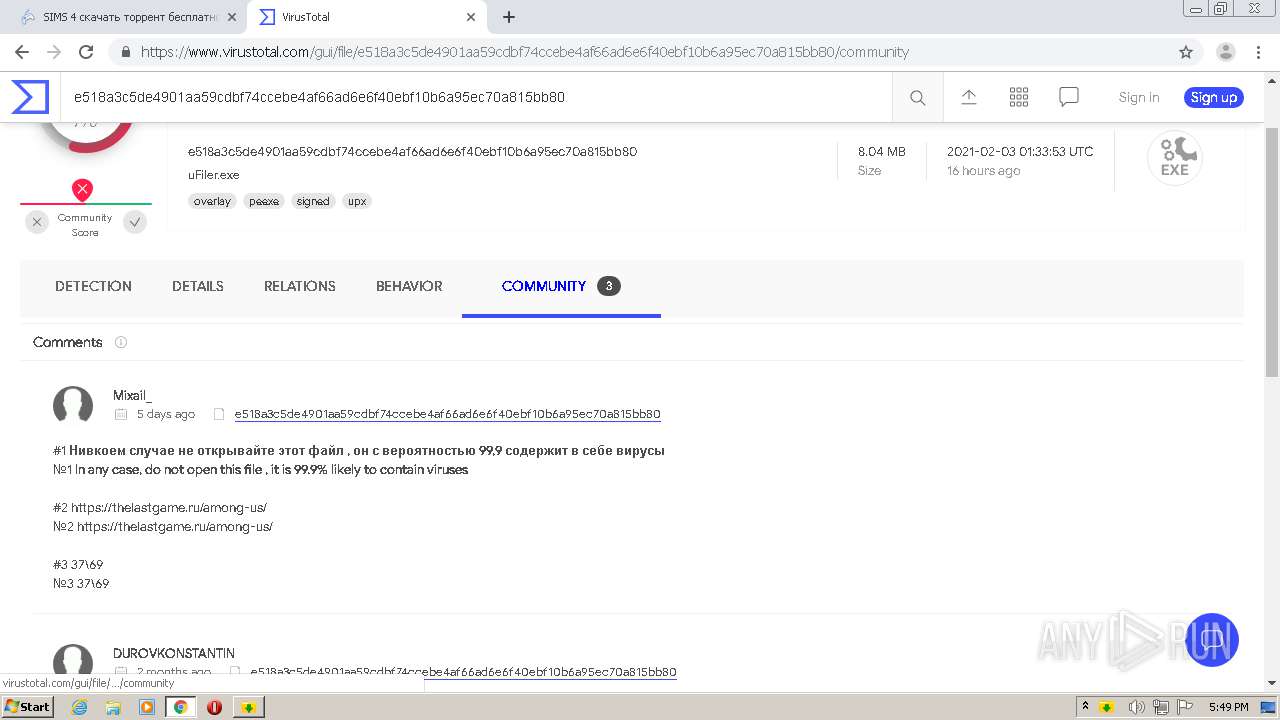Open the Chrome profile avatar icon
1280x720 pixels.
(1225, 52)
